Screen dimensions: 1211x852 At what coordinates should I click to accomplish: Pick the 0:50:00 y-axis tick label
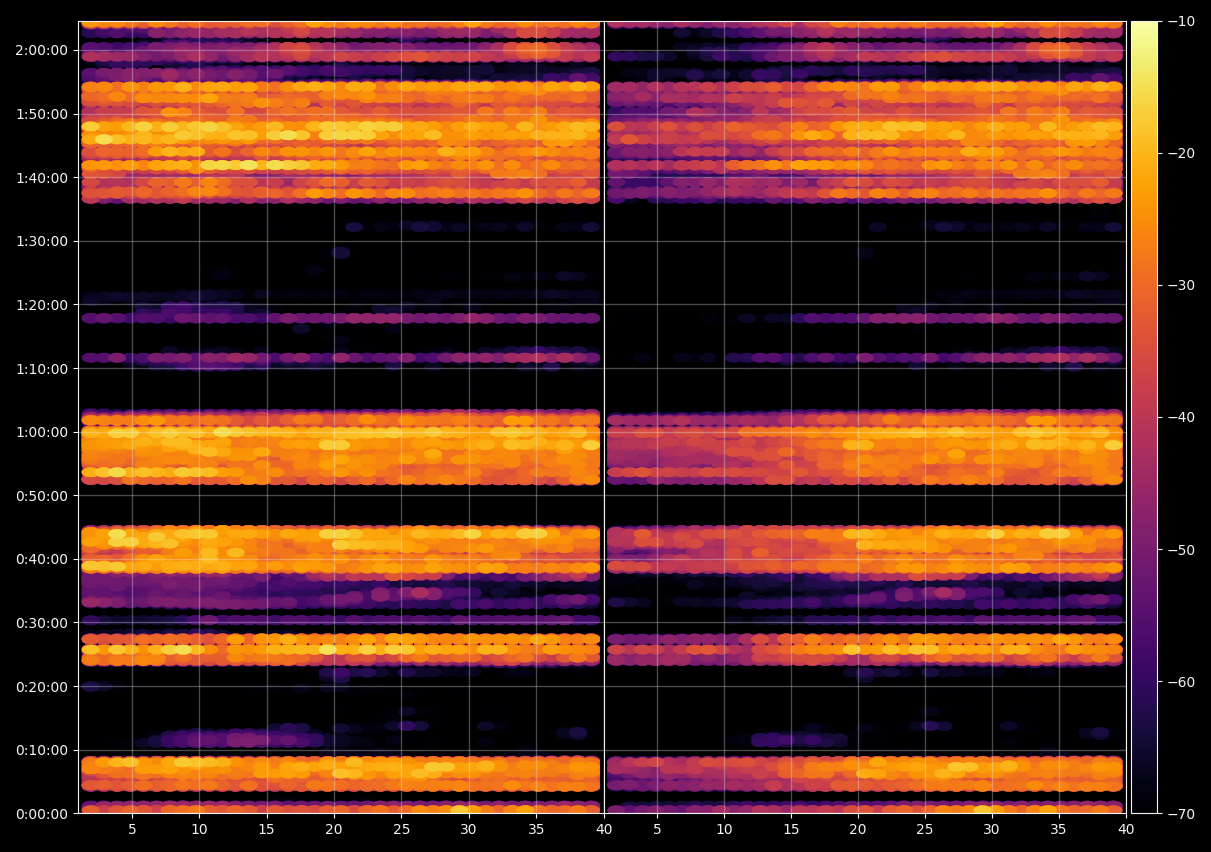pyautogui.click(x=42, y=495)
